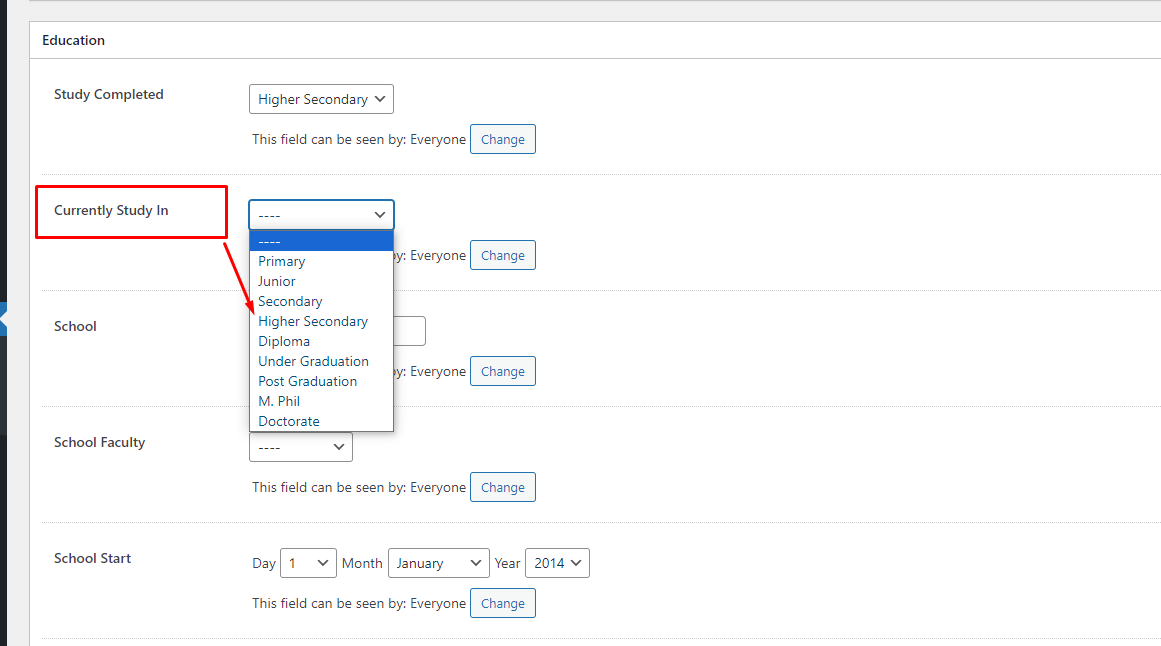The height and width of the screenshot is (646, 1161).
Task: Select the Secondary option
Action: coord(290,301)
